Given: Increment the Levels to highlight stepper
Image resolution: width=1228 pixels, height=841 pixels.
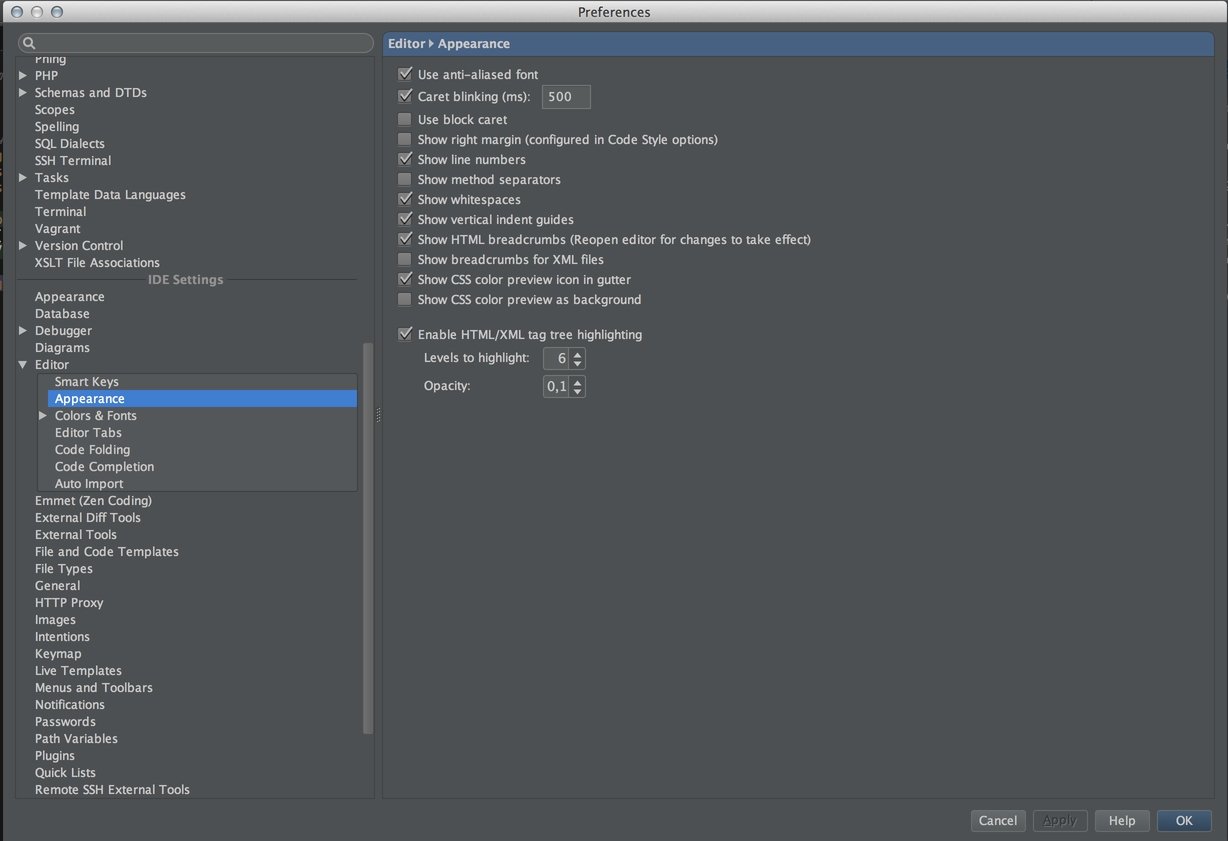Looking at the screenshot, I should coord(578,353).
